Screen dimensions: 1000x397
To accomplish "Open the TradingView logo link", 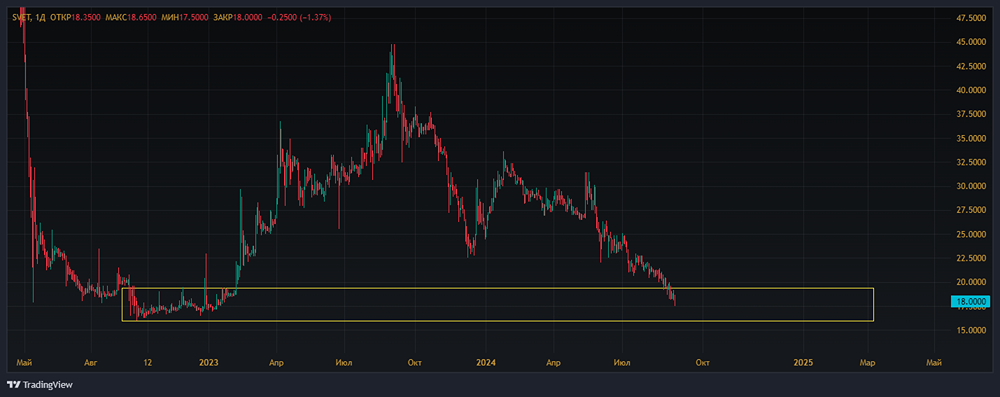I will click(x=40, y=385).
